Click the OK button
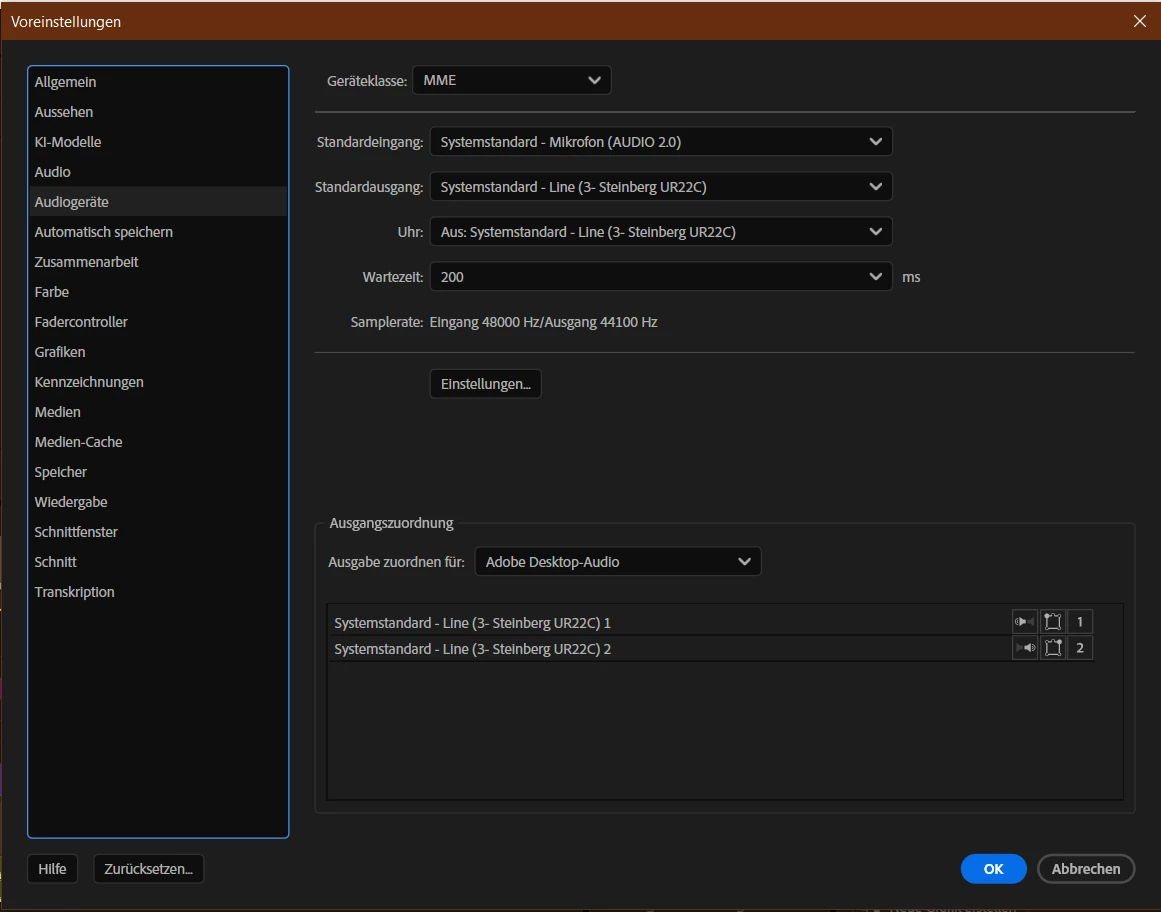The height and width of the screenshot is (912, 1161). pyautogui.click(x=994, y=869)
